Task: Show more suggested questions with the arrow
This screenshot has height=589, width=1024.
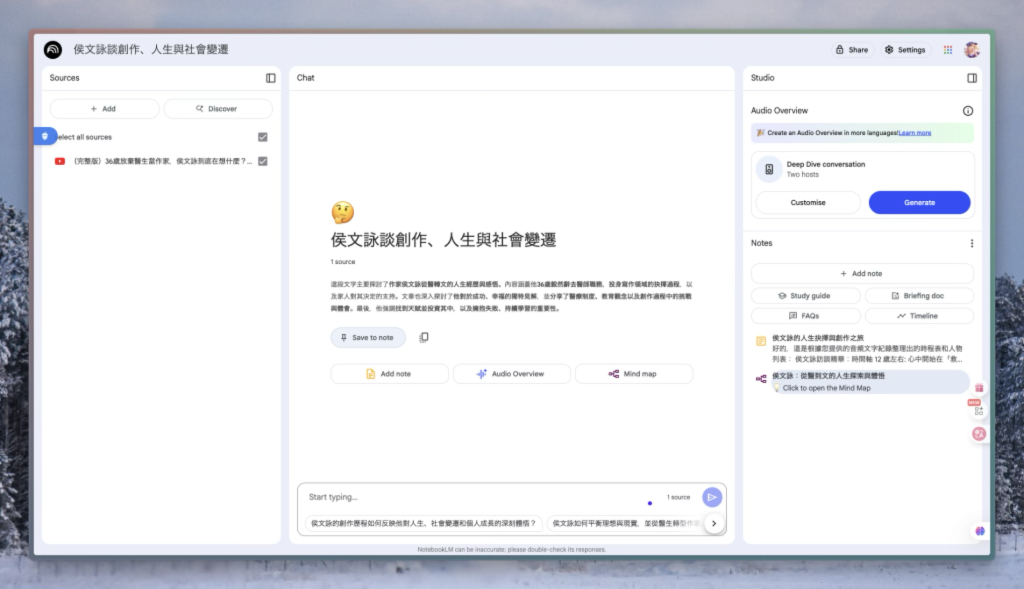Action: coord(714,523)
